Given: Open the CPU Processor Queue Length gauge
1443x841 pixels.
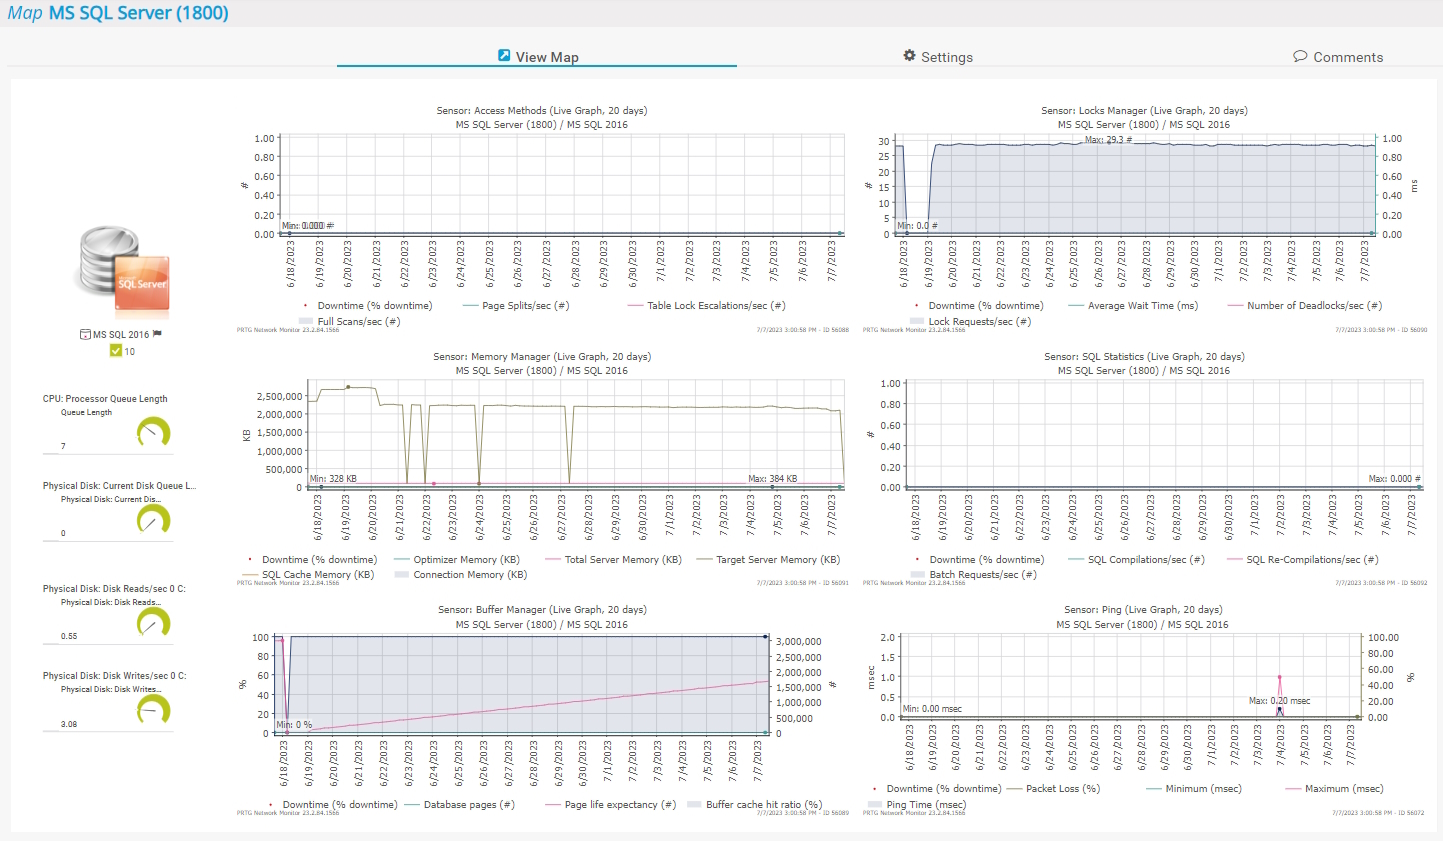Looking at the screenshot, I should click(153, 432).
